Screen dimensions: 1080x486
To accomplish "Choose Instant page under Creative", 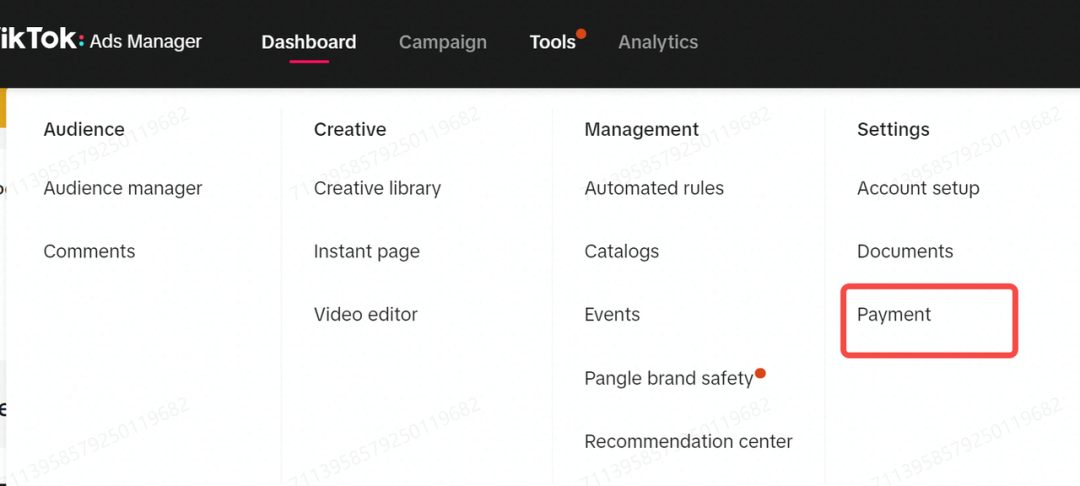I will click(366, 251).
